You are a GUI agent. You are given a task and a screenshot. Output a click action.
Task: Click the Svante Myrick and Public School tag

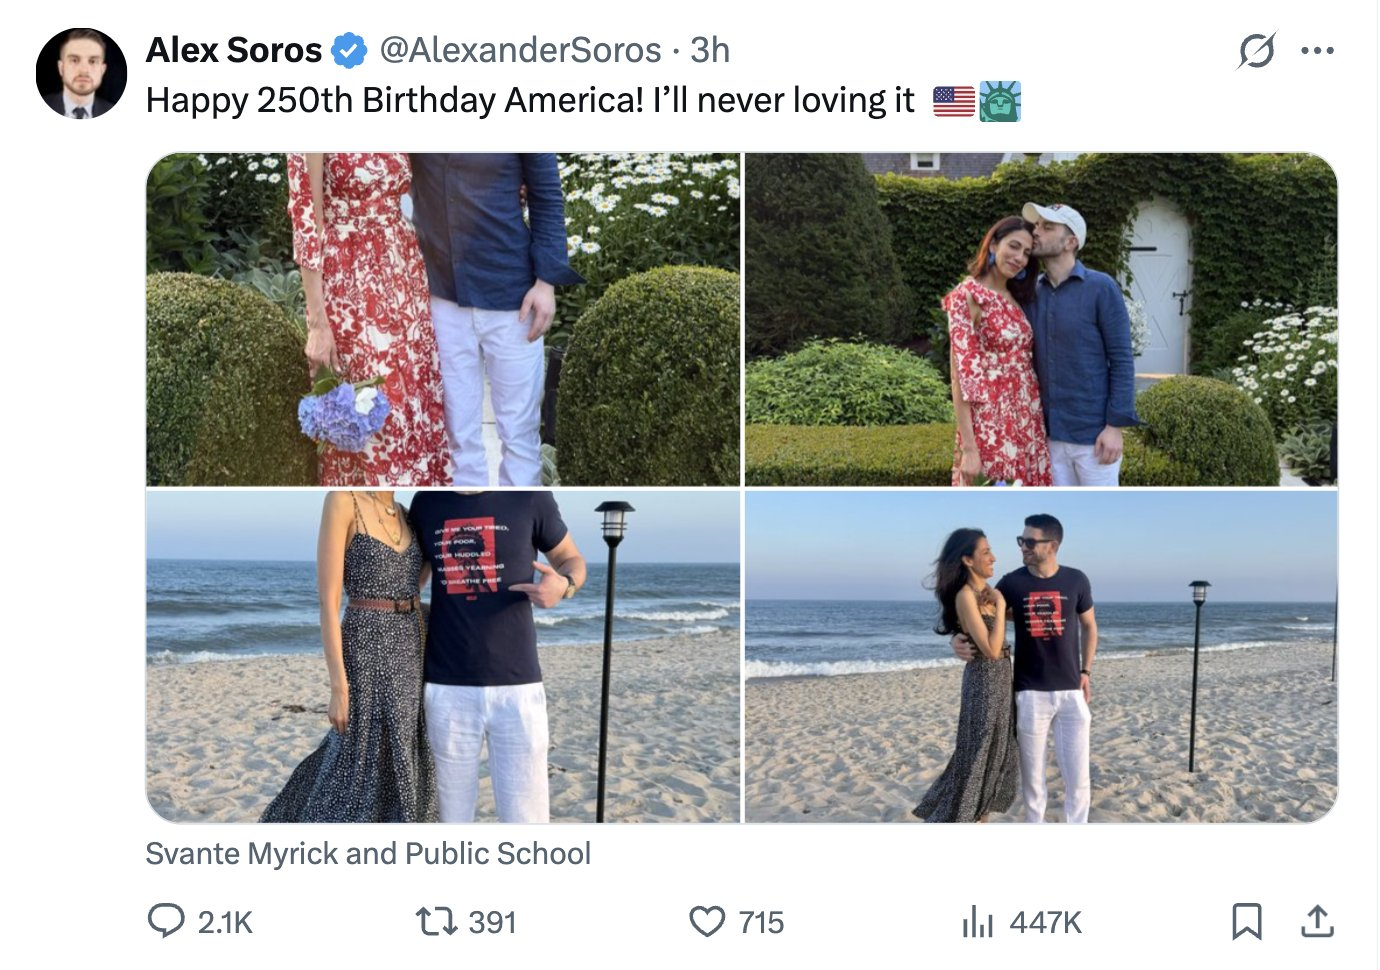(x=368, y=853)
